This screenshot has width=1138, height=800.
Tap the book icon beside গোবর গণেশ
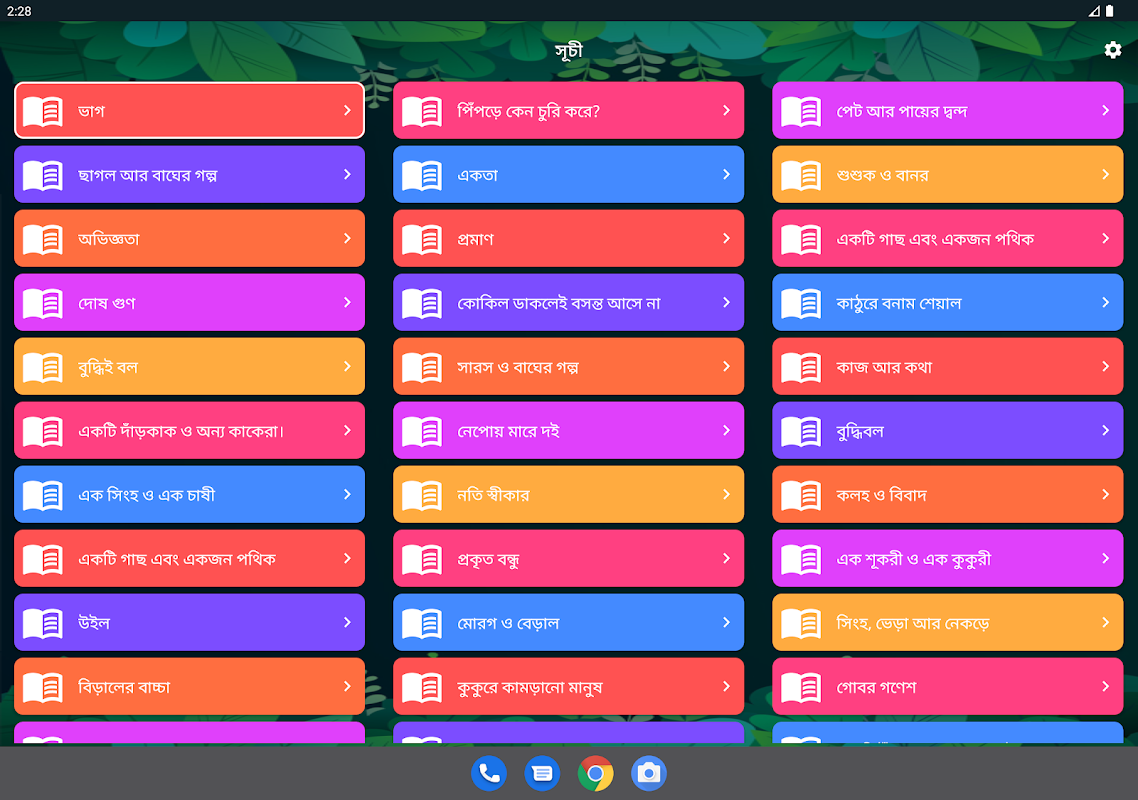pos(801,686)
